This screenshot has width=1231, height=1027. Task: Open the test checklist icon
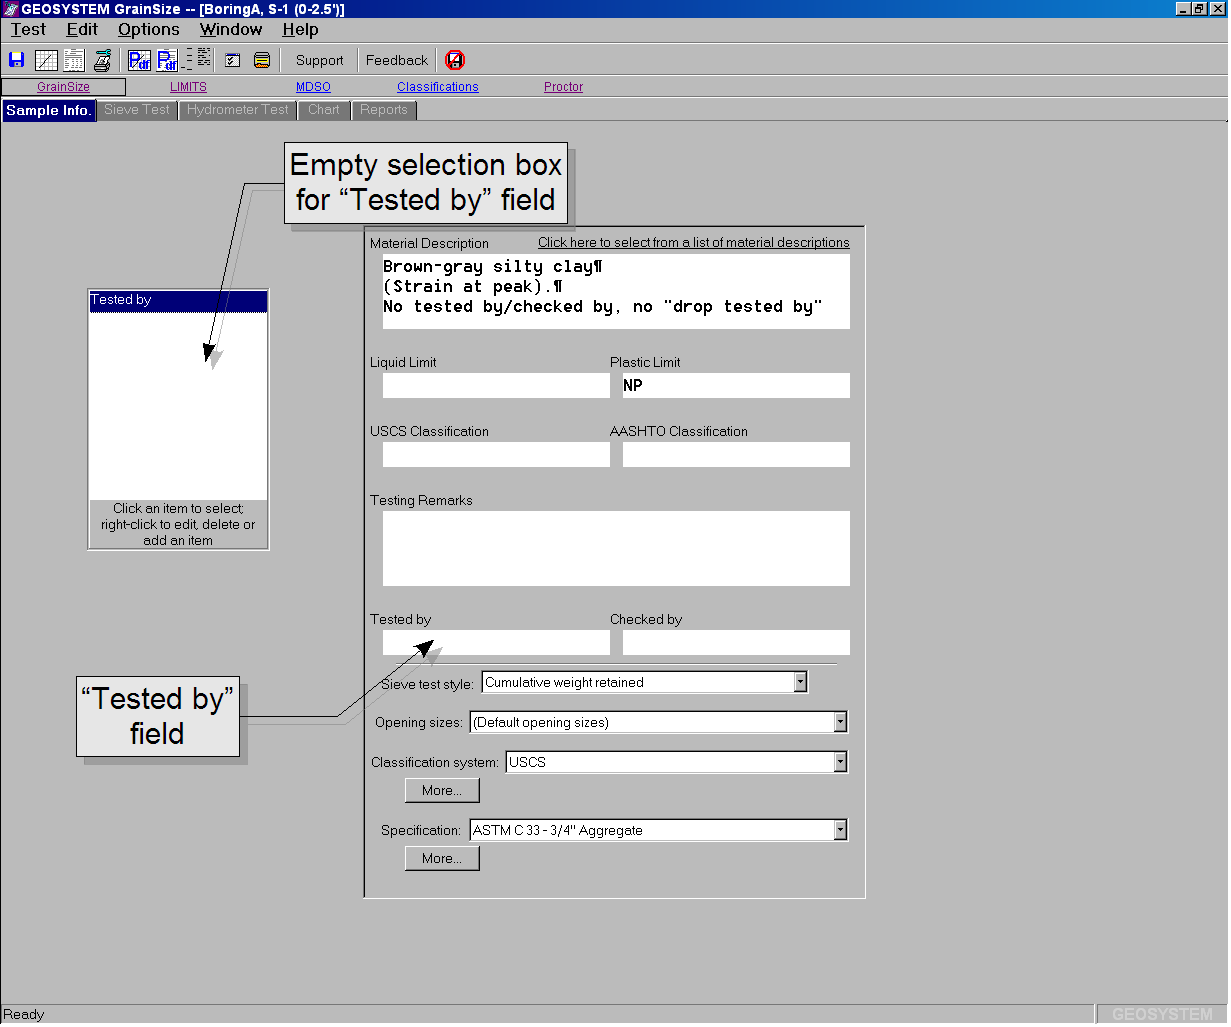tap(232, 59)
